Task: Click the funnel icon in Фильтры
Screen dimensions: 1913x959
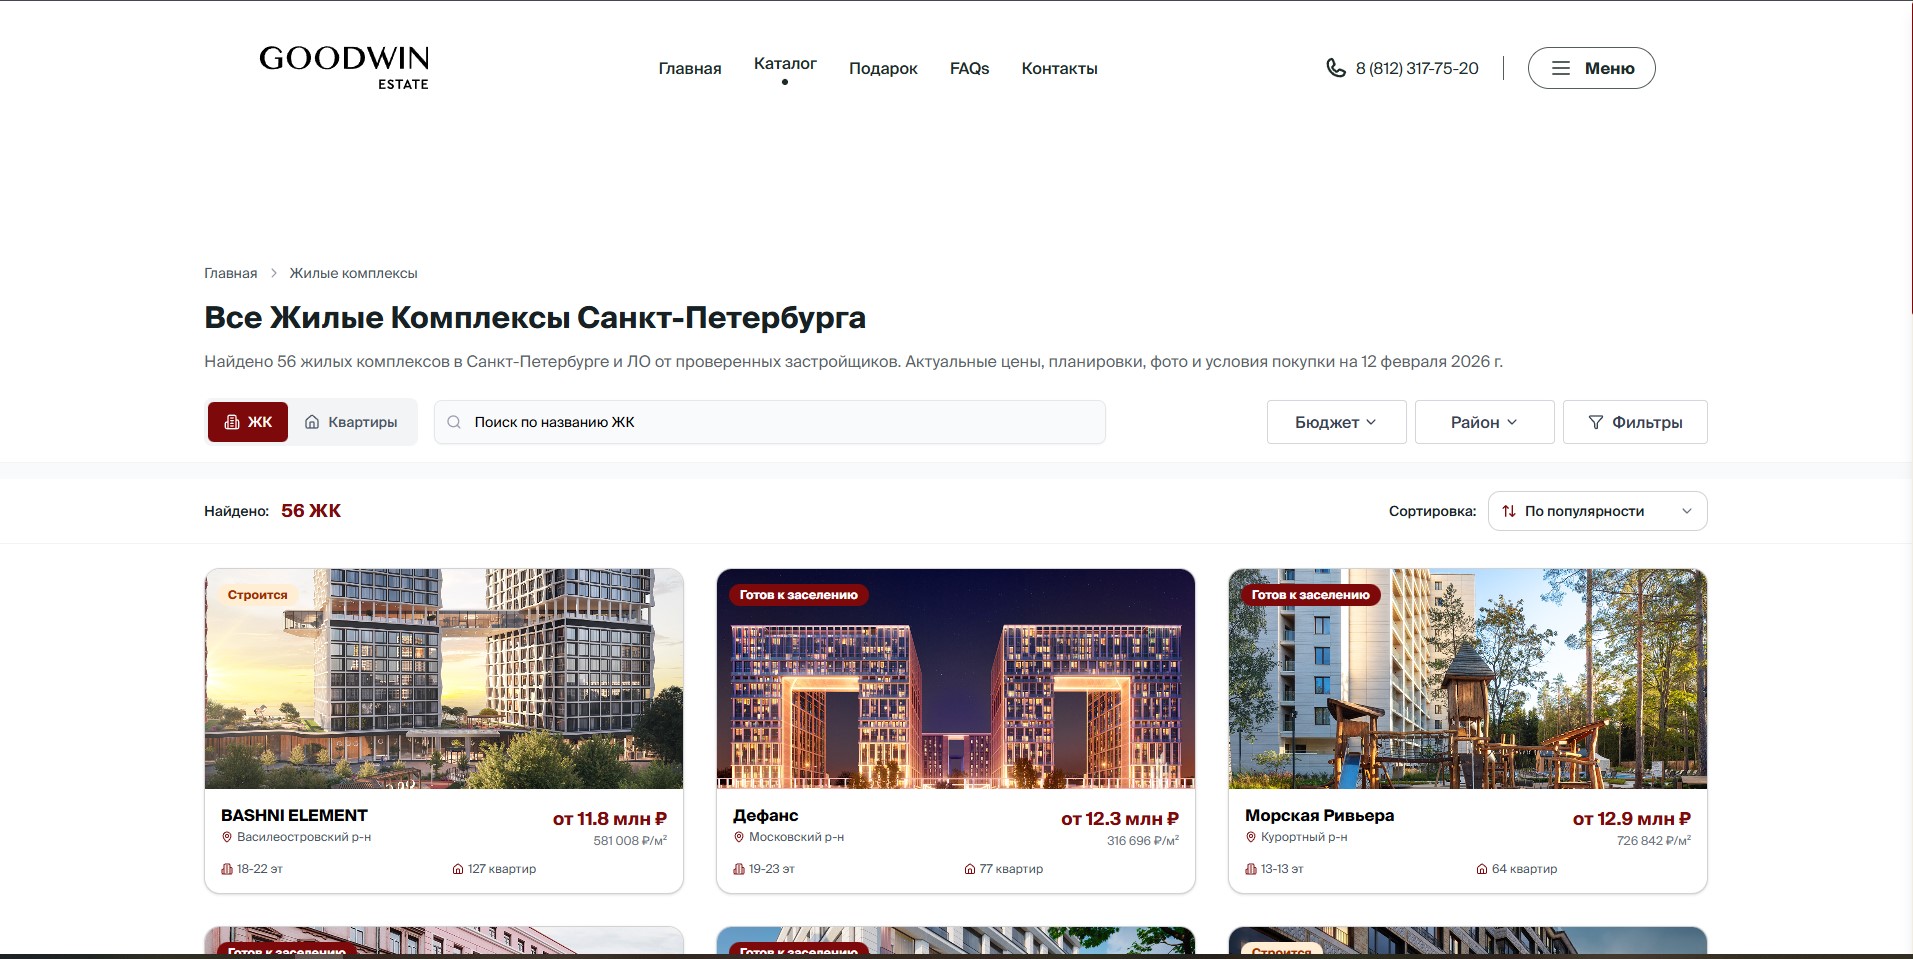Action: pos(1596,422)
